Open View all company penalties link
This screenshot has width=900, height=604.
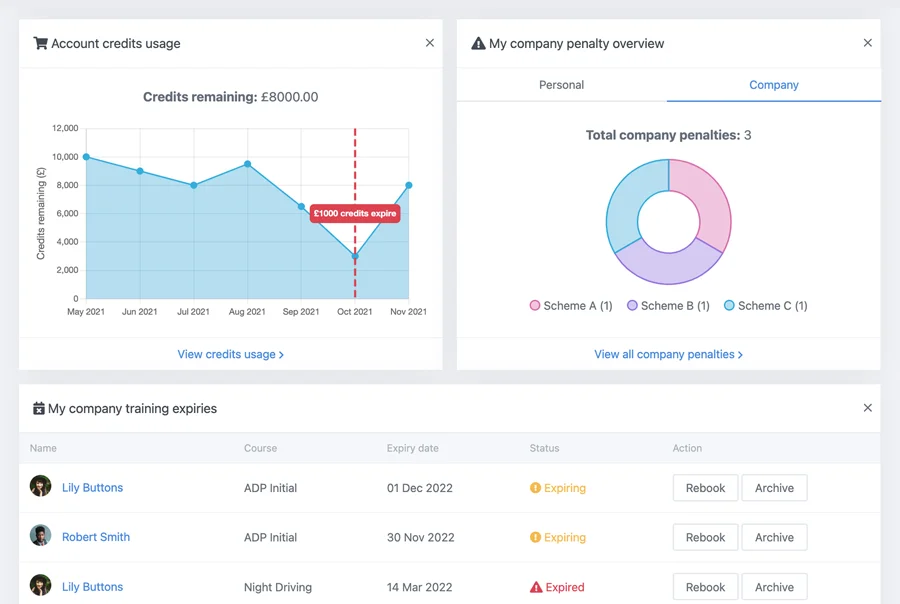[x=668, y=354]
